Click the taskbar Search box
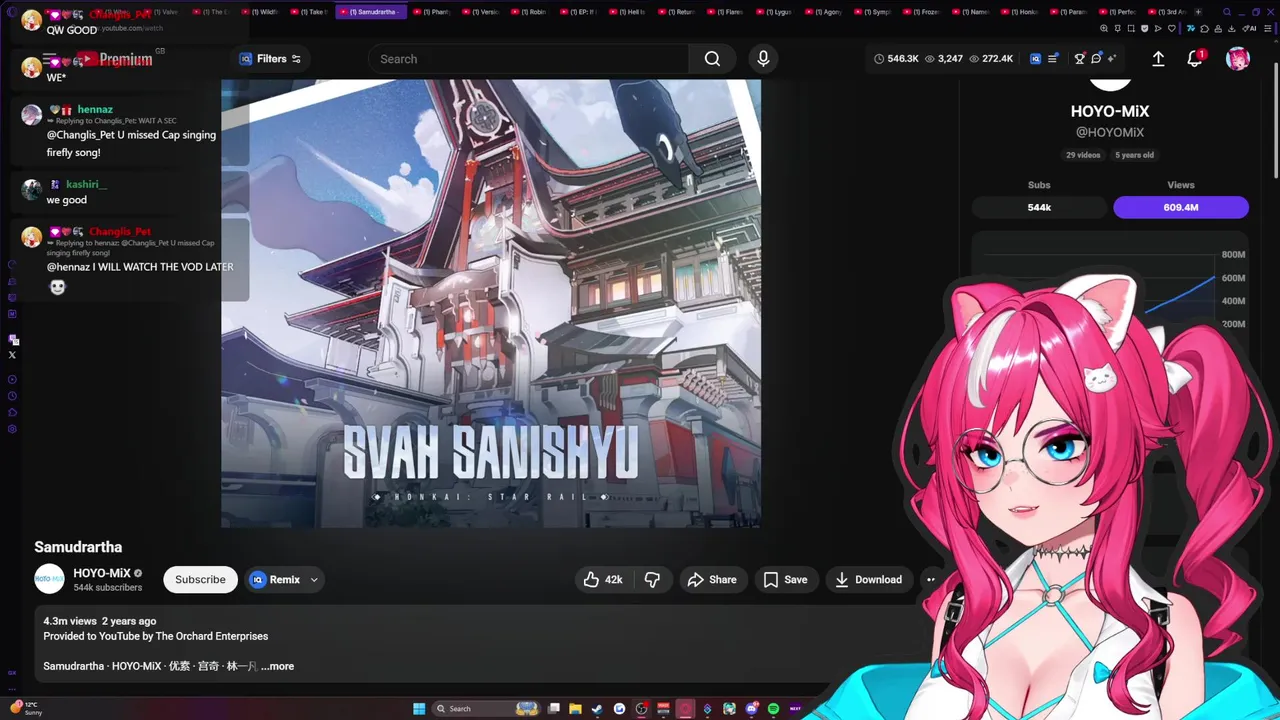 click(486, 709)
